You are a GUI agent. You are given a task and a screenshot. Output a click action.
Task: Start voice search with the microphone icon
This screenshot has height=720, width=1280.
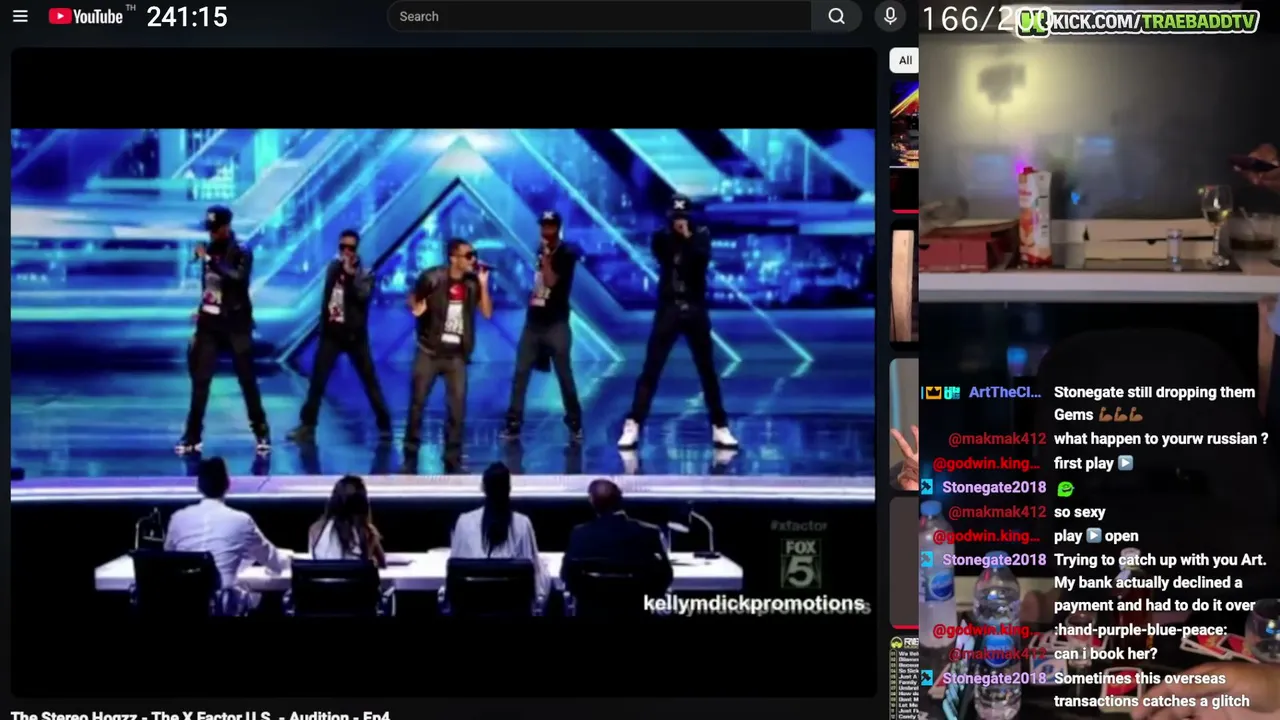(890, 16)
